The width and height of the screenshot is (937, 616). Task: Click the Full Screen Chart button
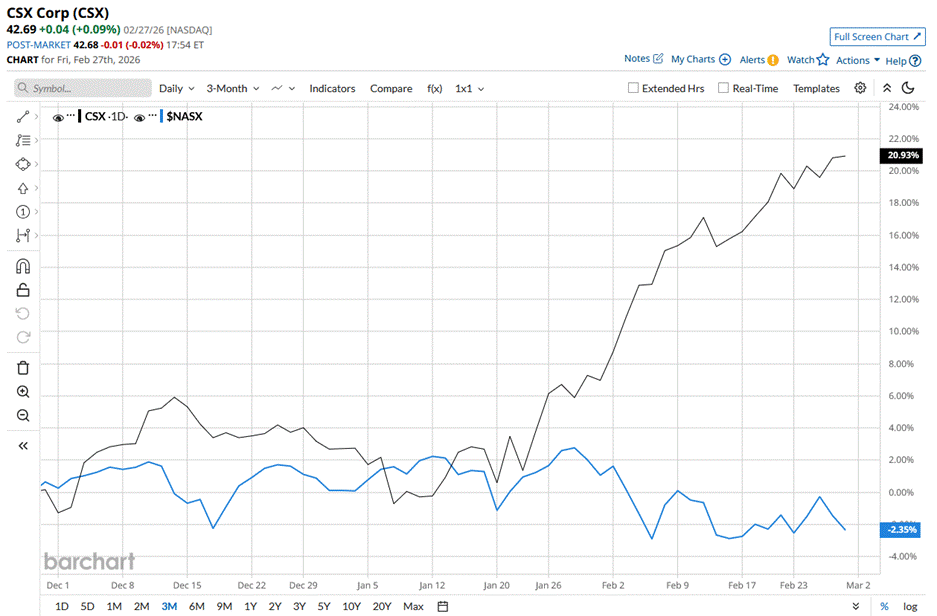(x=877, y=36)
